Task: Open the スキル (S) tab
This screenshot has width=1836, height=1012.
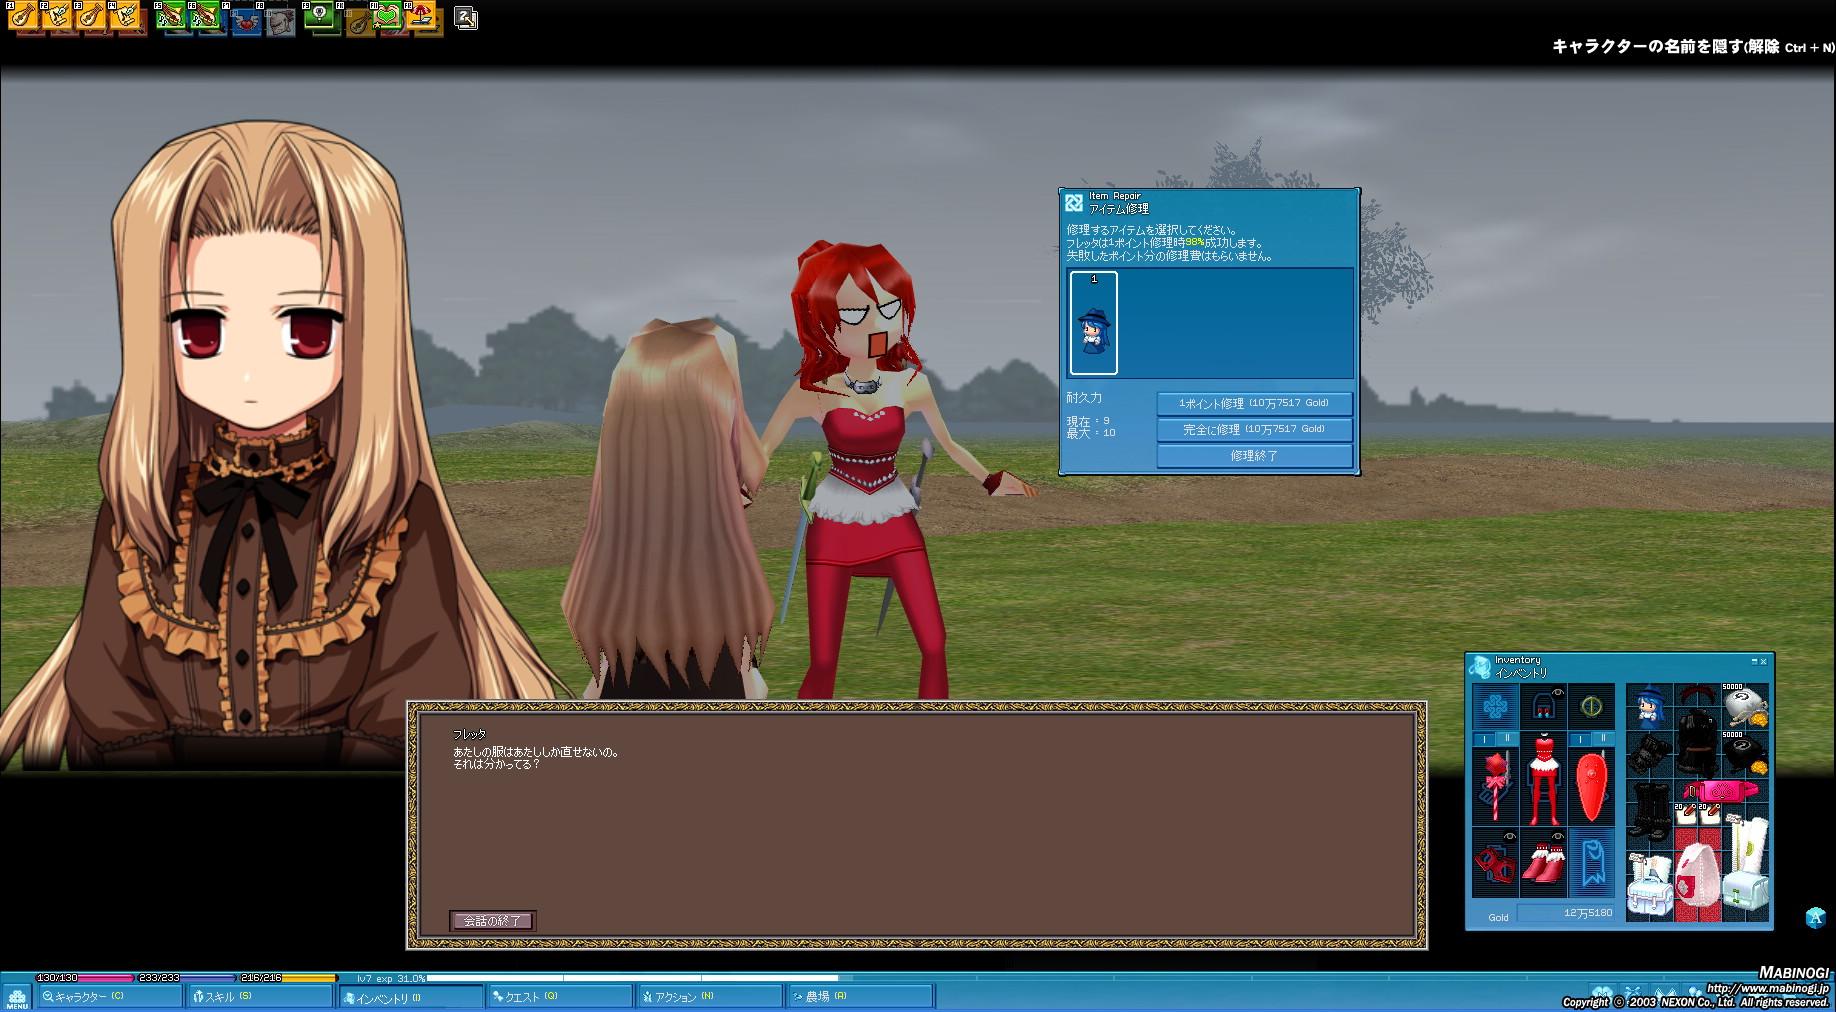Action: tap(260, 996)
